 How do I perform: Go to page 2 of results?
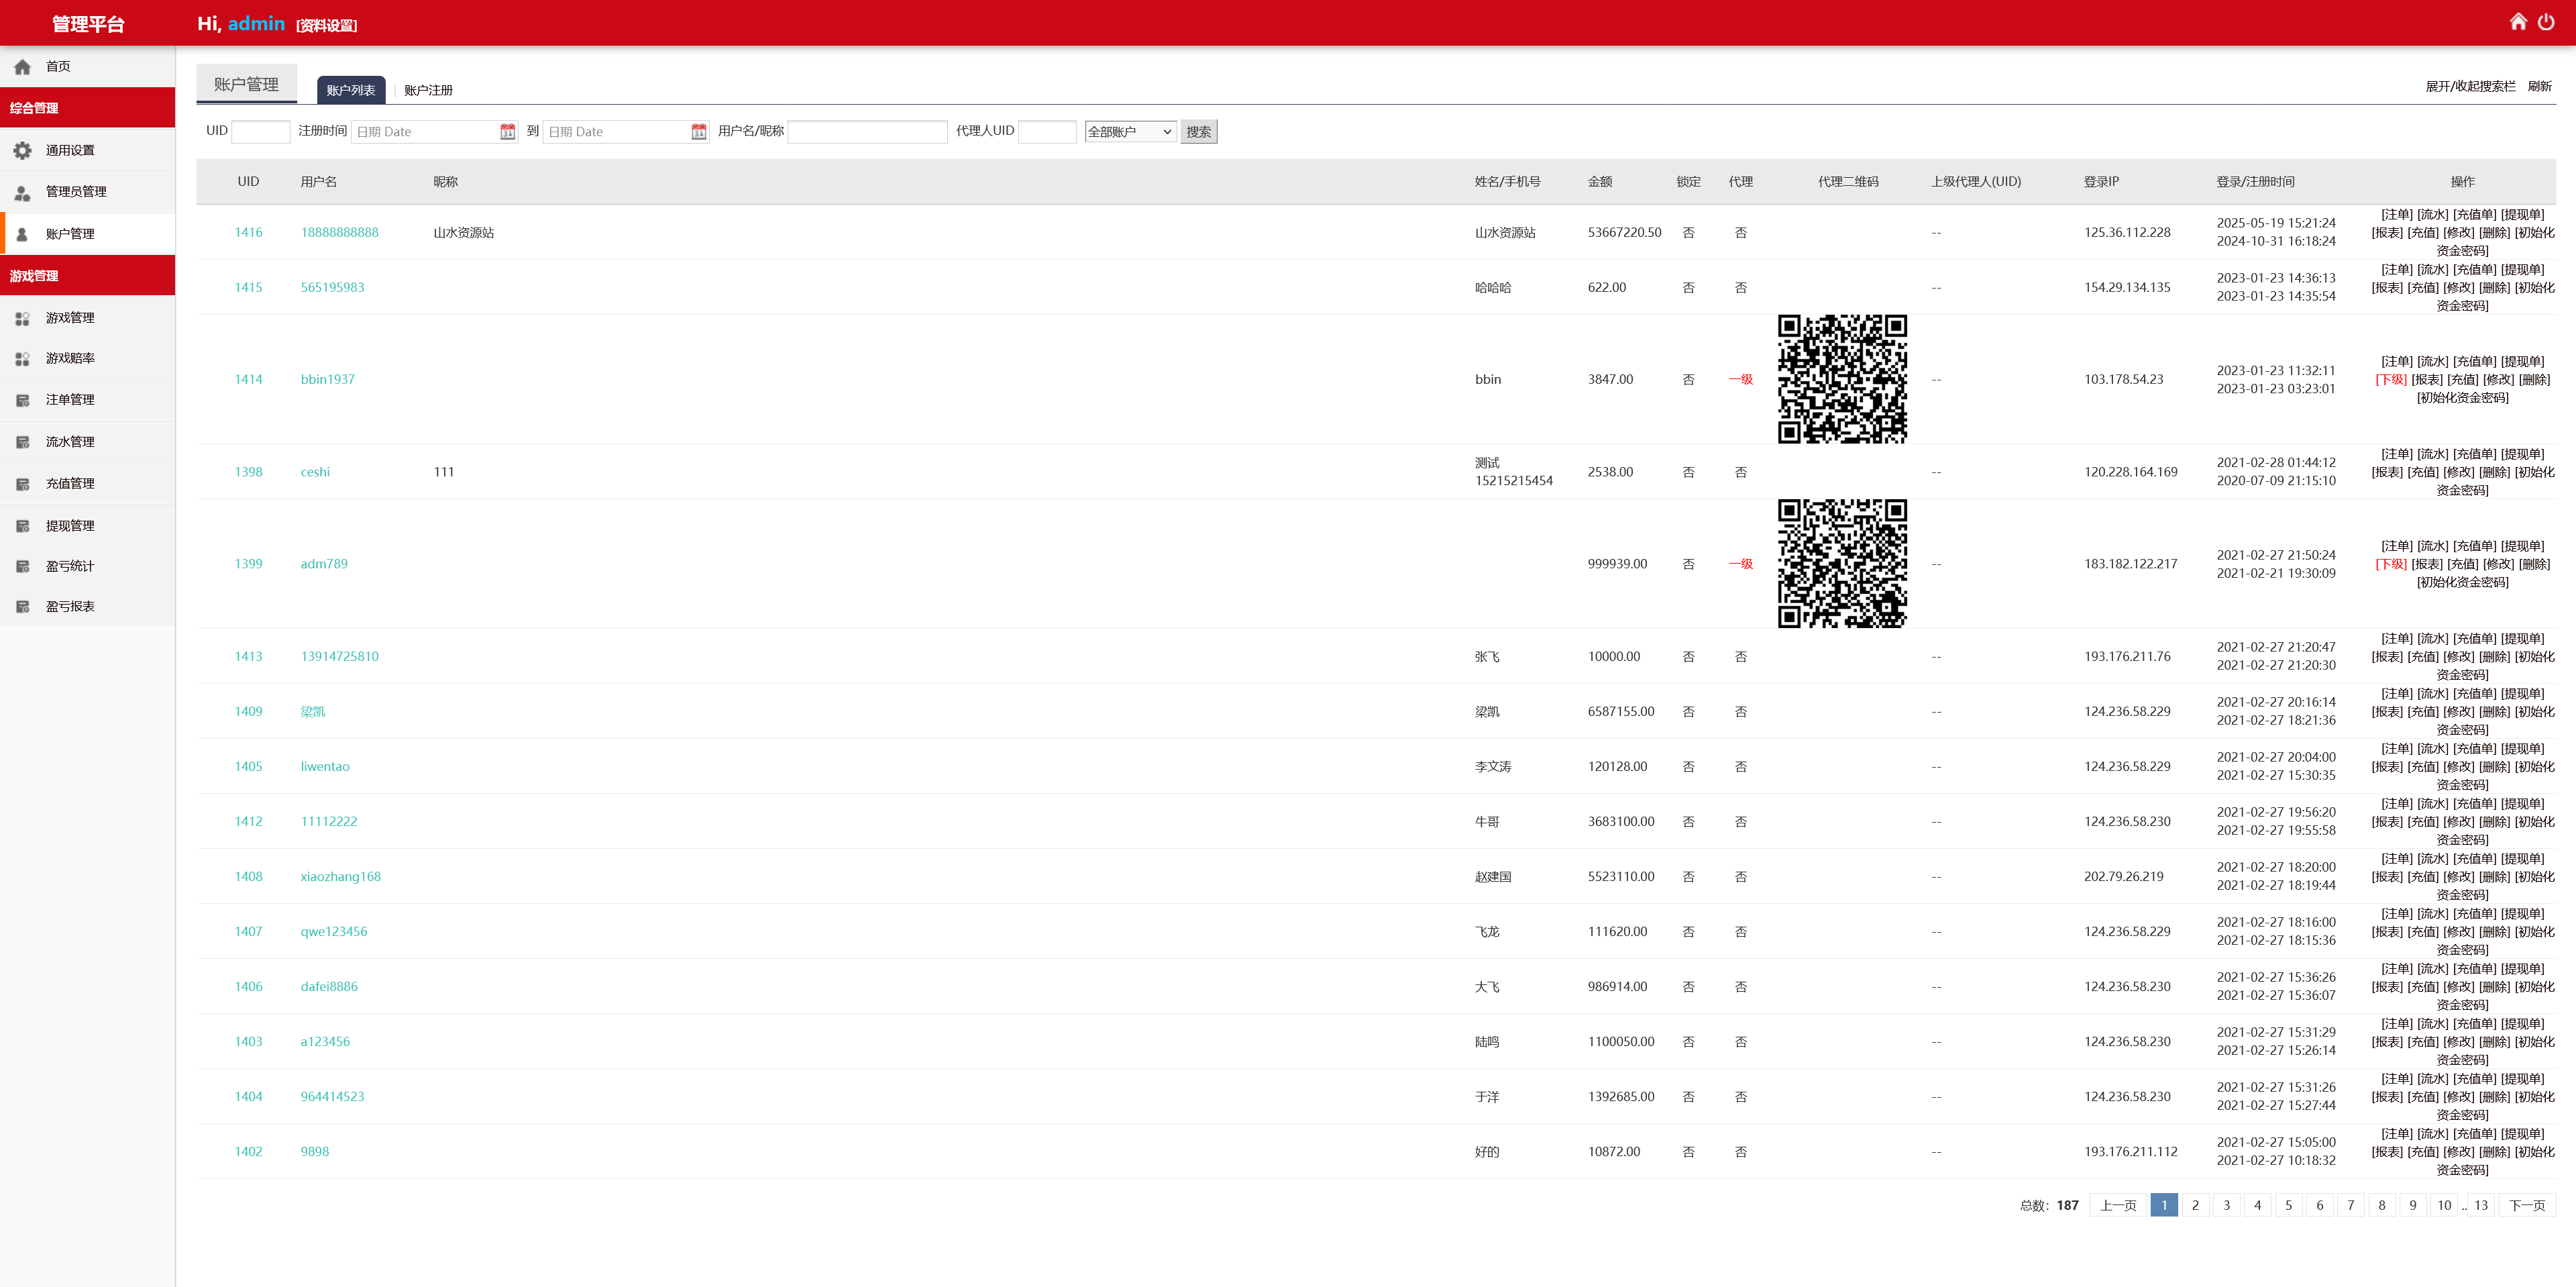click(x=2195, y=1205)
